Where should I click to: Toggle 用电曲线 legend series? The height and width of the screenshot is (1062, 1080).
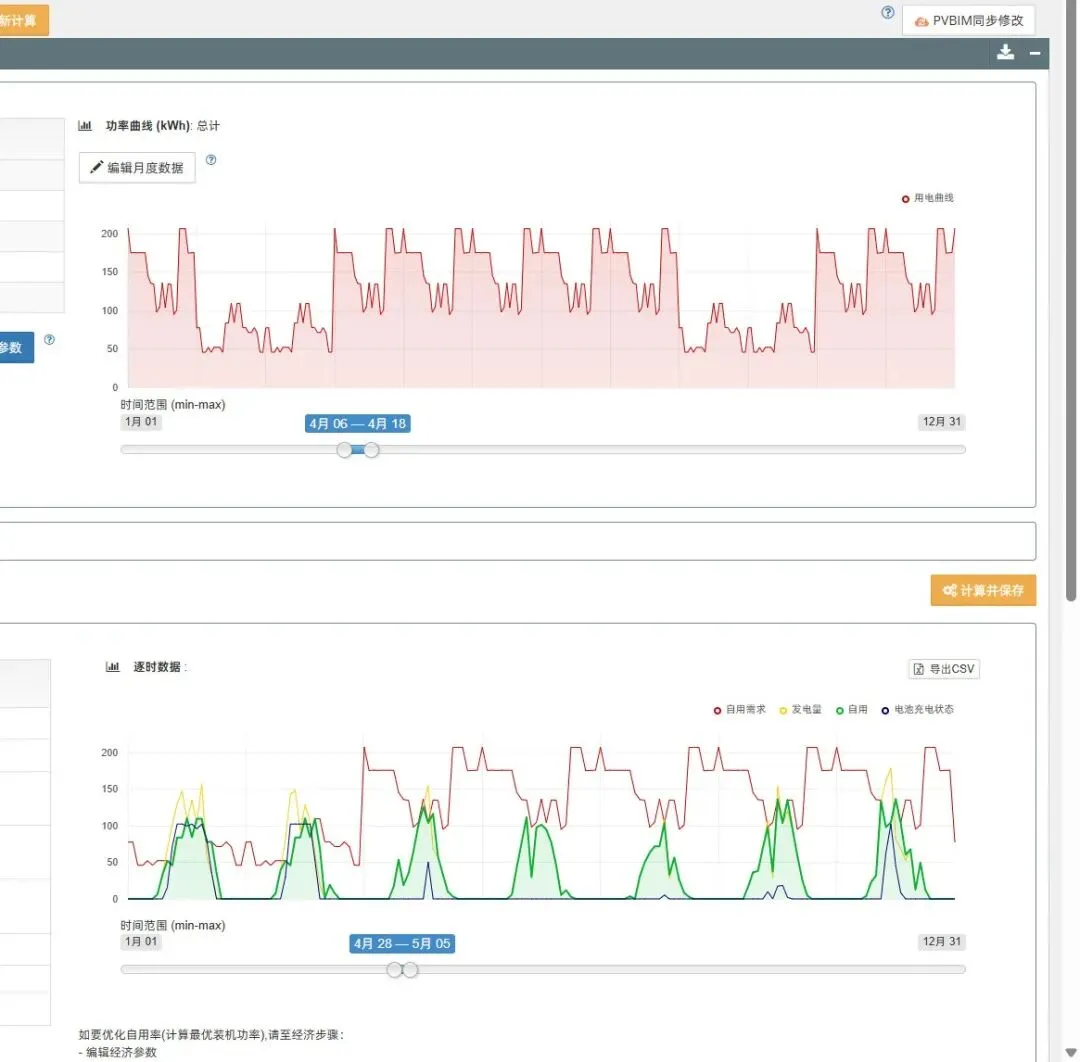tap(928, 198)
